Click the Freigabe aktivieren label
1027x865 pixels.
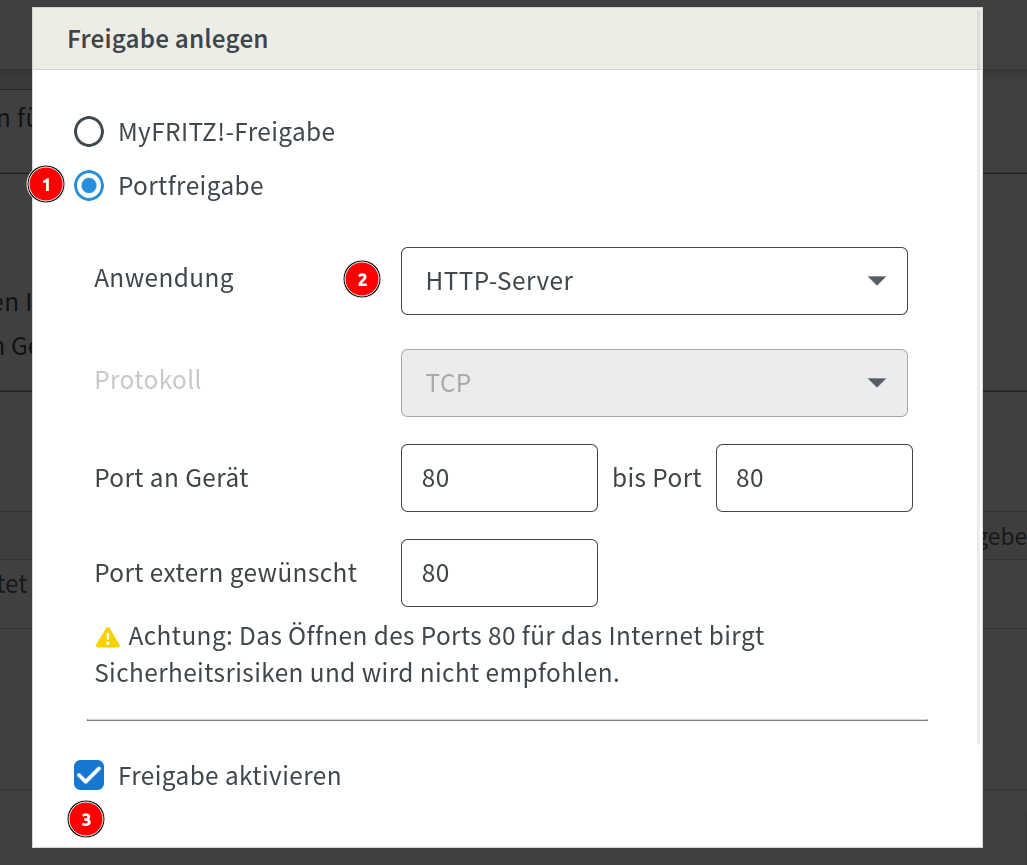tap(229, 777)
